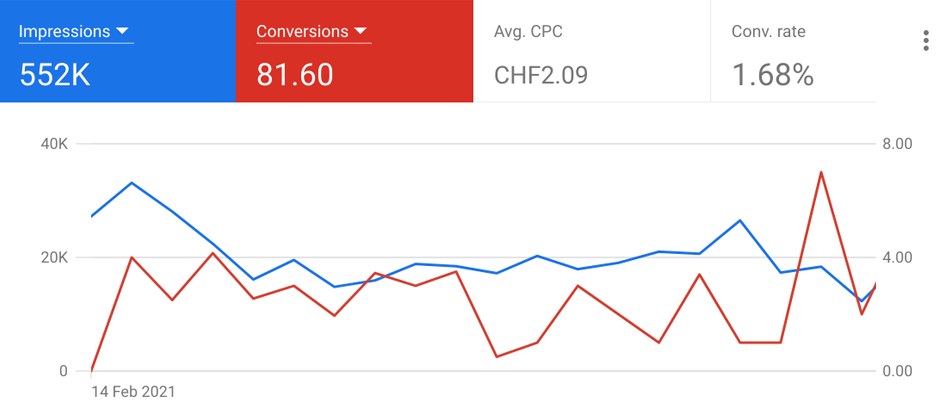Click the Impressions label text
The width and height of the screenshot is (946, 419).
pyautogui.click(x=65, y=31)
